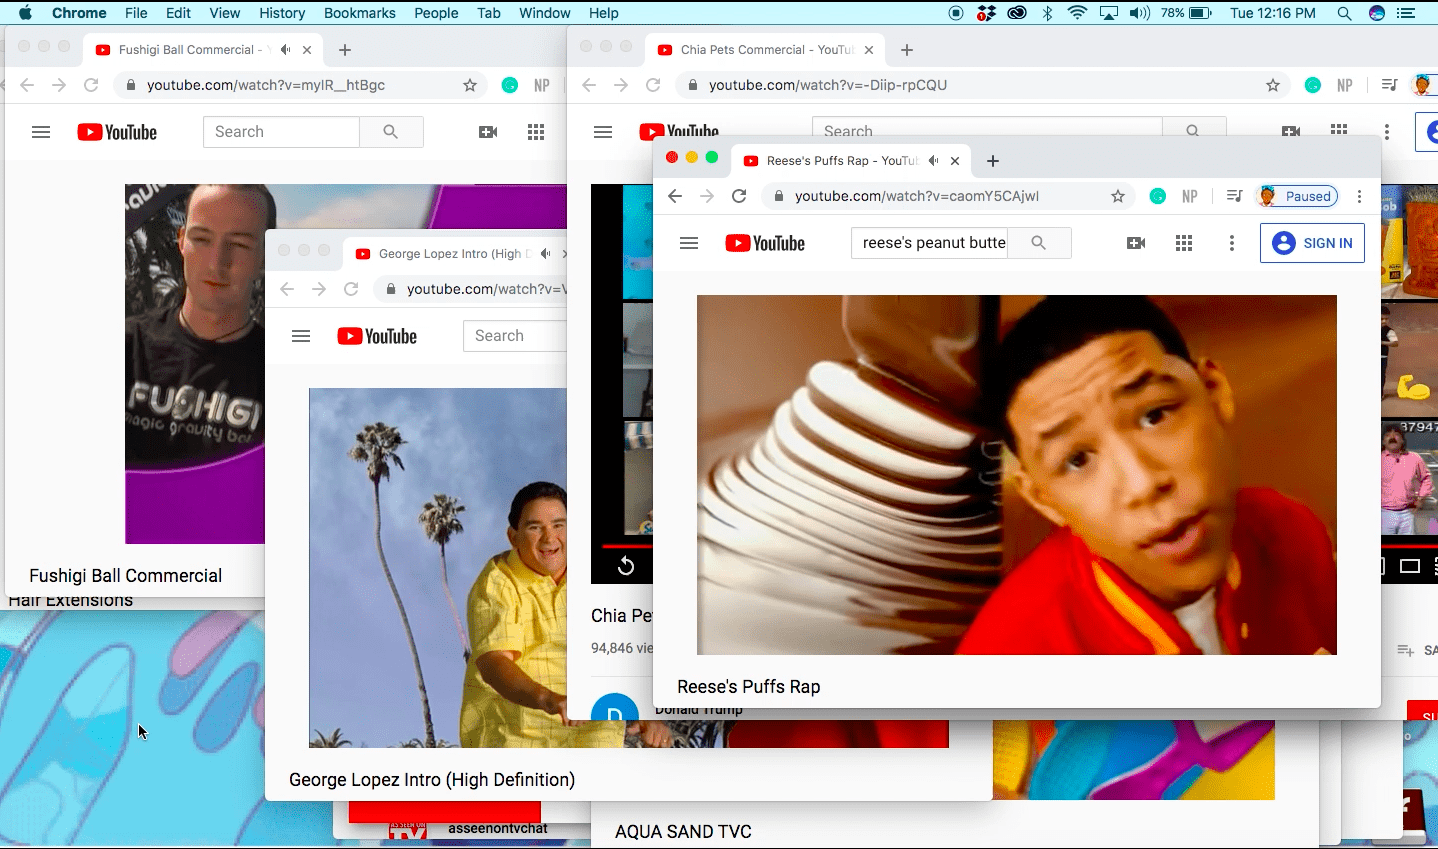Select the Chia Pets Commercial tab
The image size is (1438, 849).
click(767, 49)
